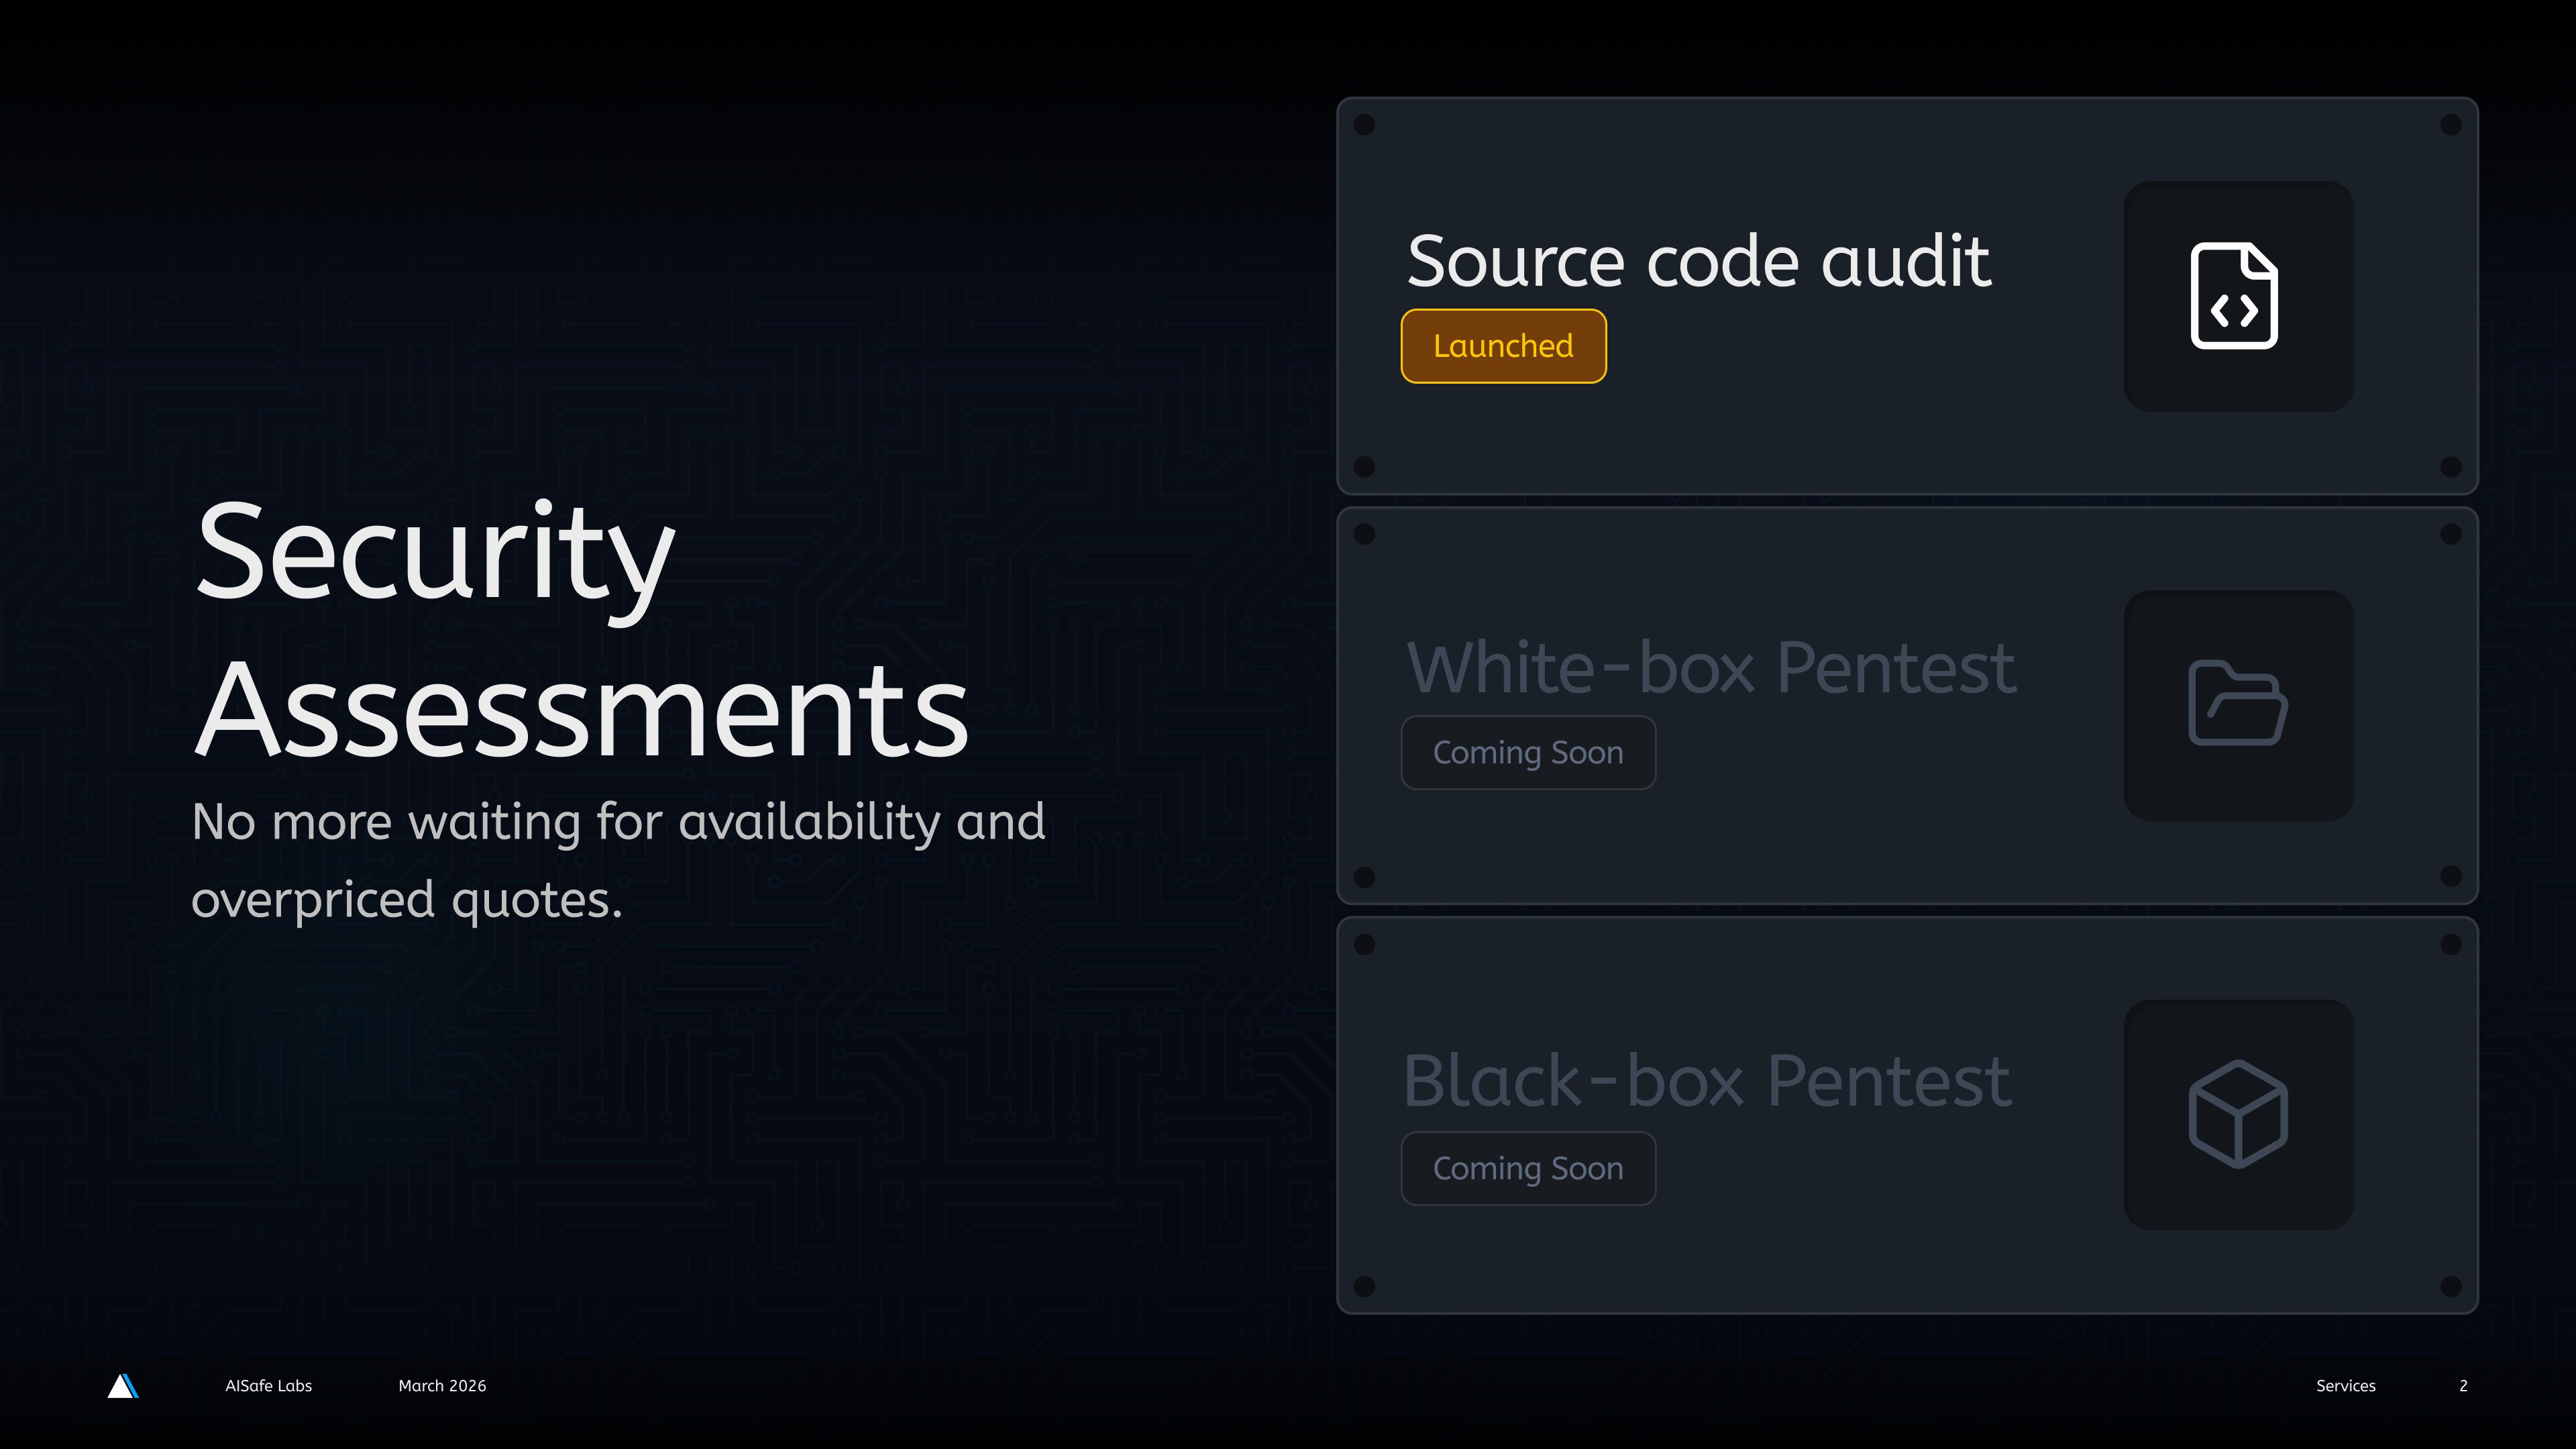Select the Black-box Pentest heading
This screenshot has width=2576, height=1449.
point(1706,1081)
